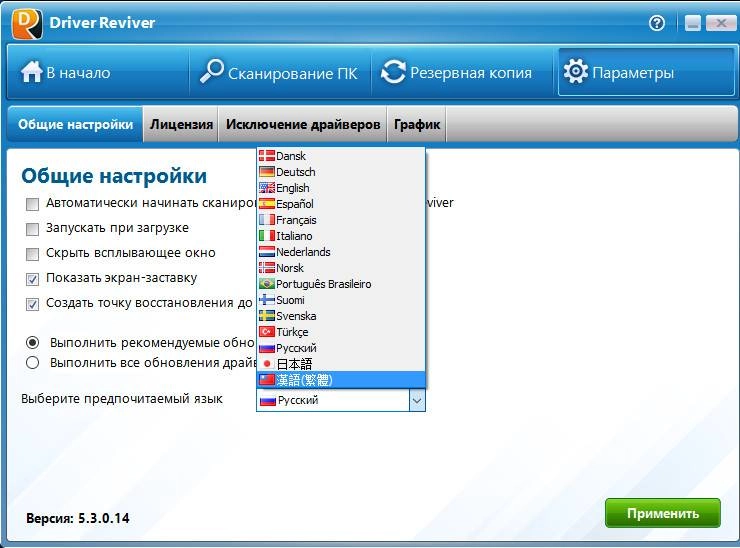Click the Russian flag in the combo box
740x548 pixels.
268,401
